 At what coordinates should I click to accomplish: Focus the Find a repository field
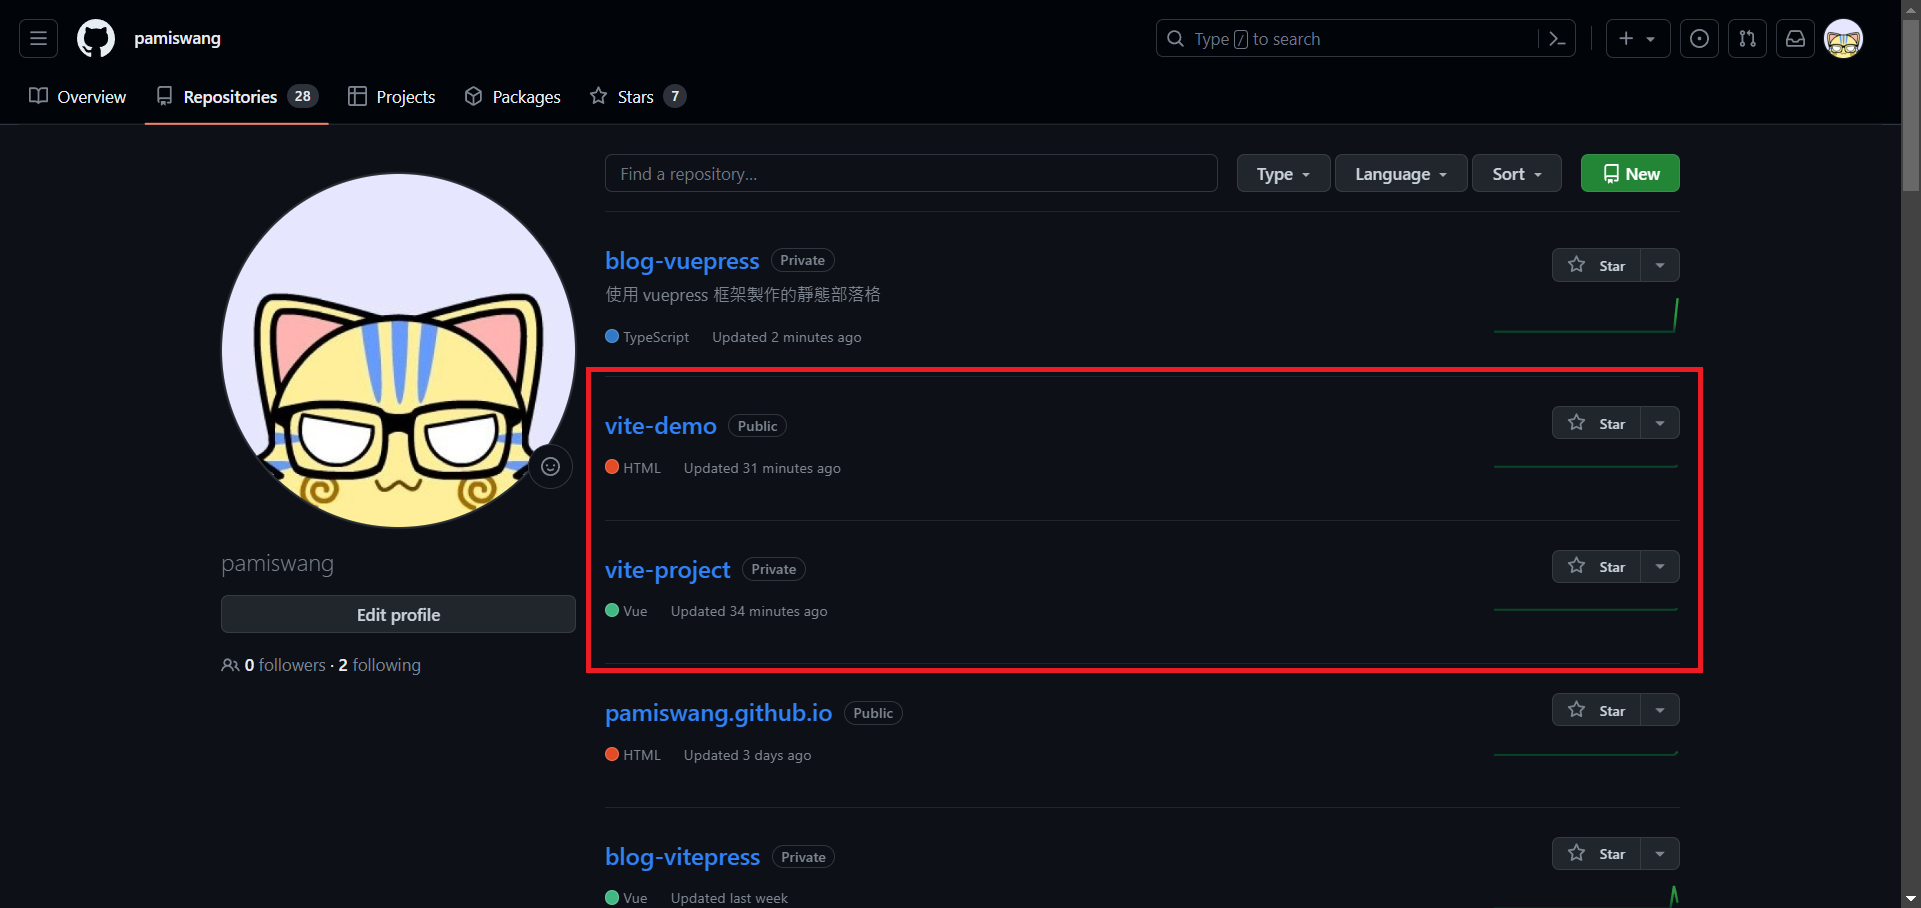911,173
